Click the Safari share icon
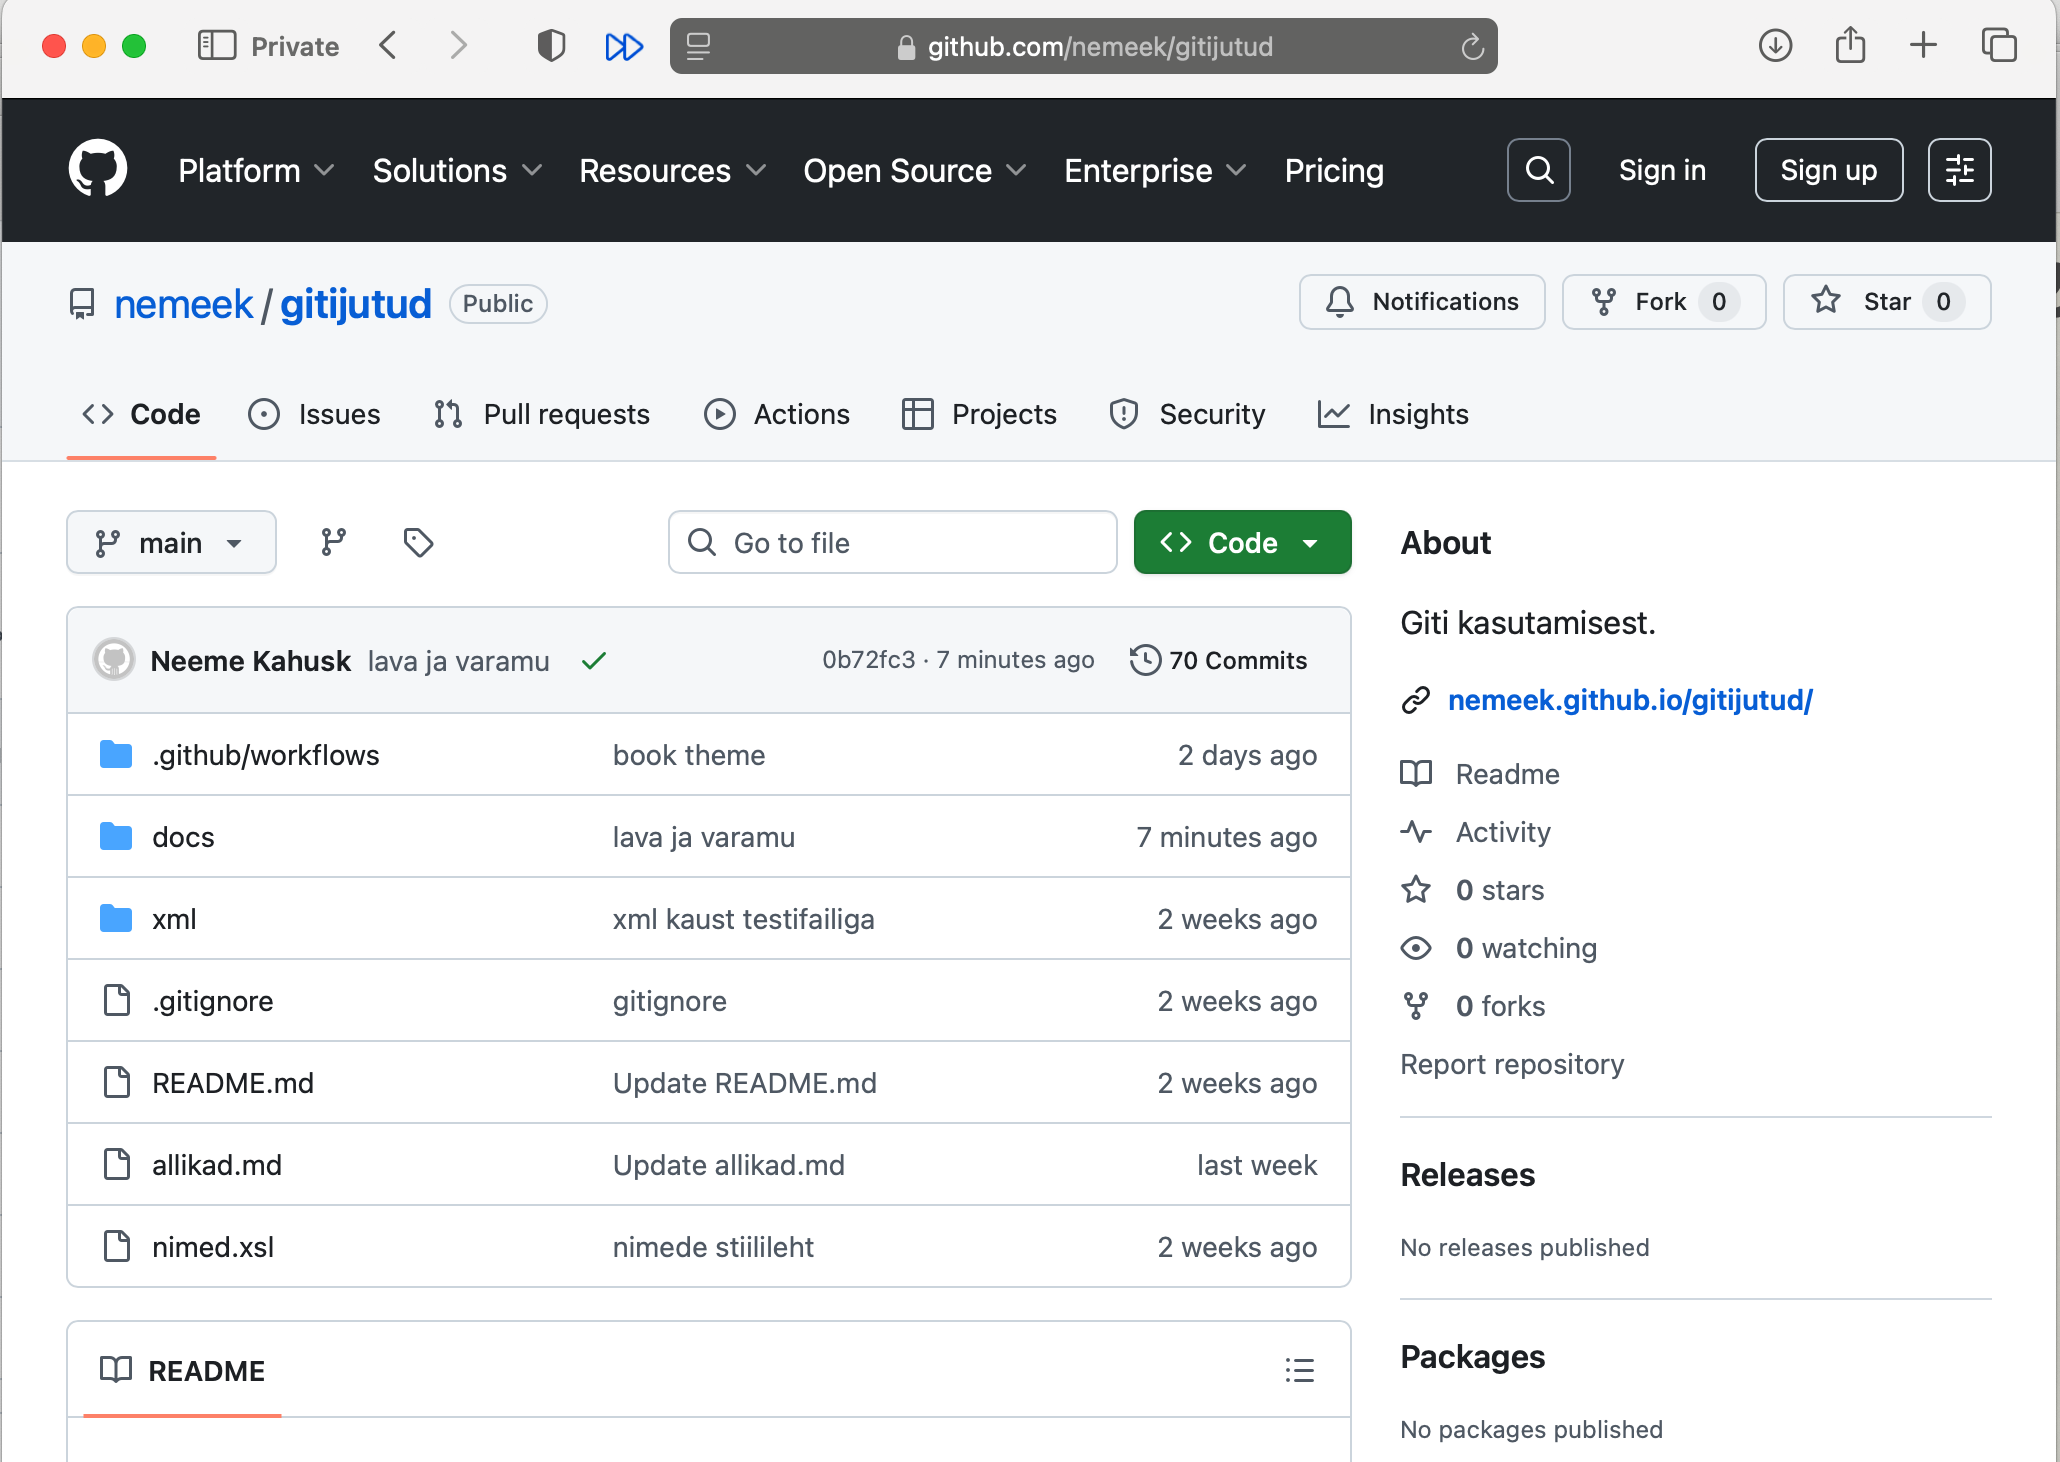This screenshot has width=2060, height=1462. click(x=1850, y=46)
